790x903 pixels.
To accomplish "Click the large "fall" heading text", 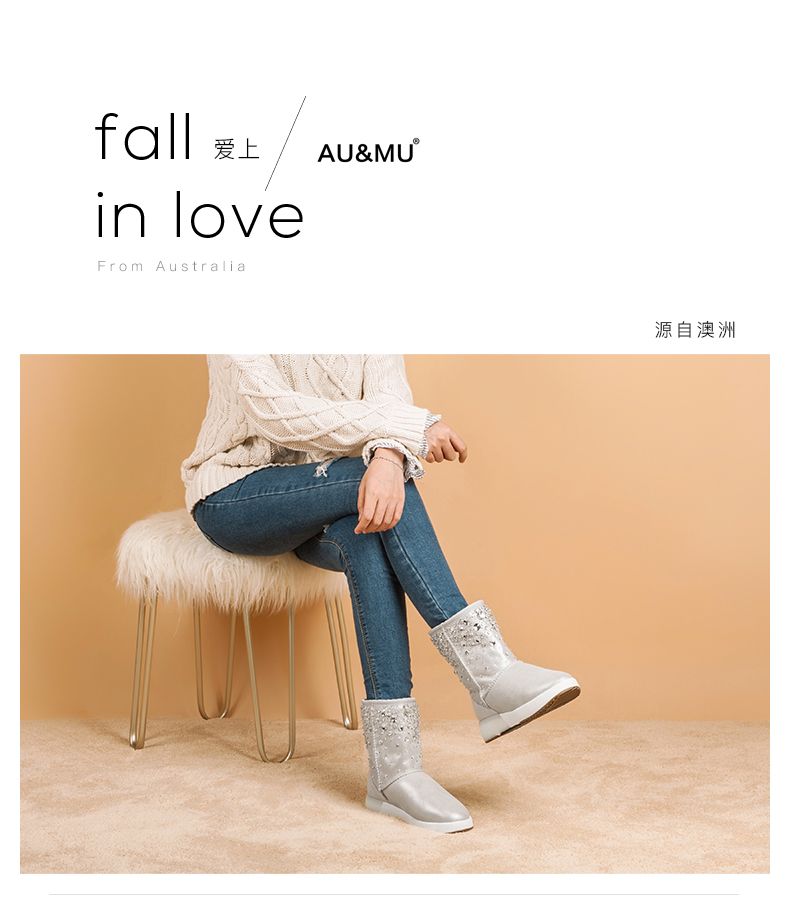I will pos(143,136).
